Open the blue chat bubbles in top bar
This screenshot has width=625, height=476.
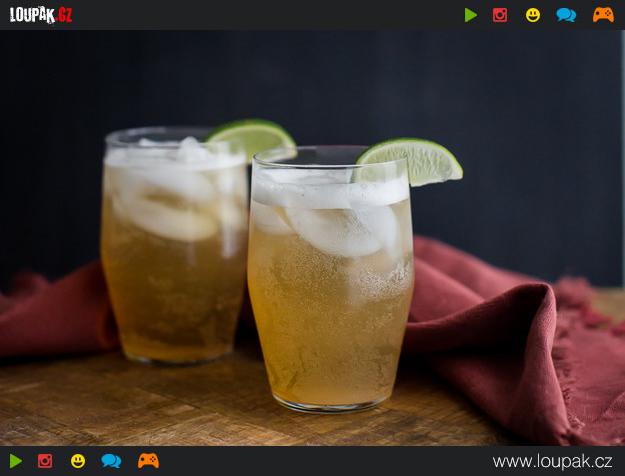(566, 15)
